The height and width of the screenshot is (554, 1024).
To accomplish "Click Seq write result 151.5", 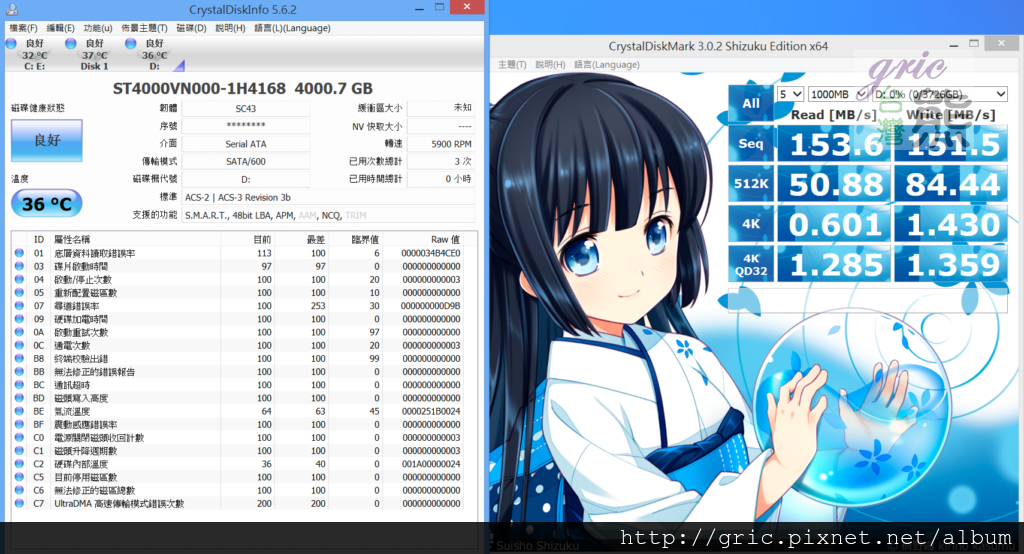I will pos(950,144).
